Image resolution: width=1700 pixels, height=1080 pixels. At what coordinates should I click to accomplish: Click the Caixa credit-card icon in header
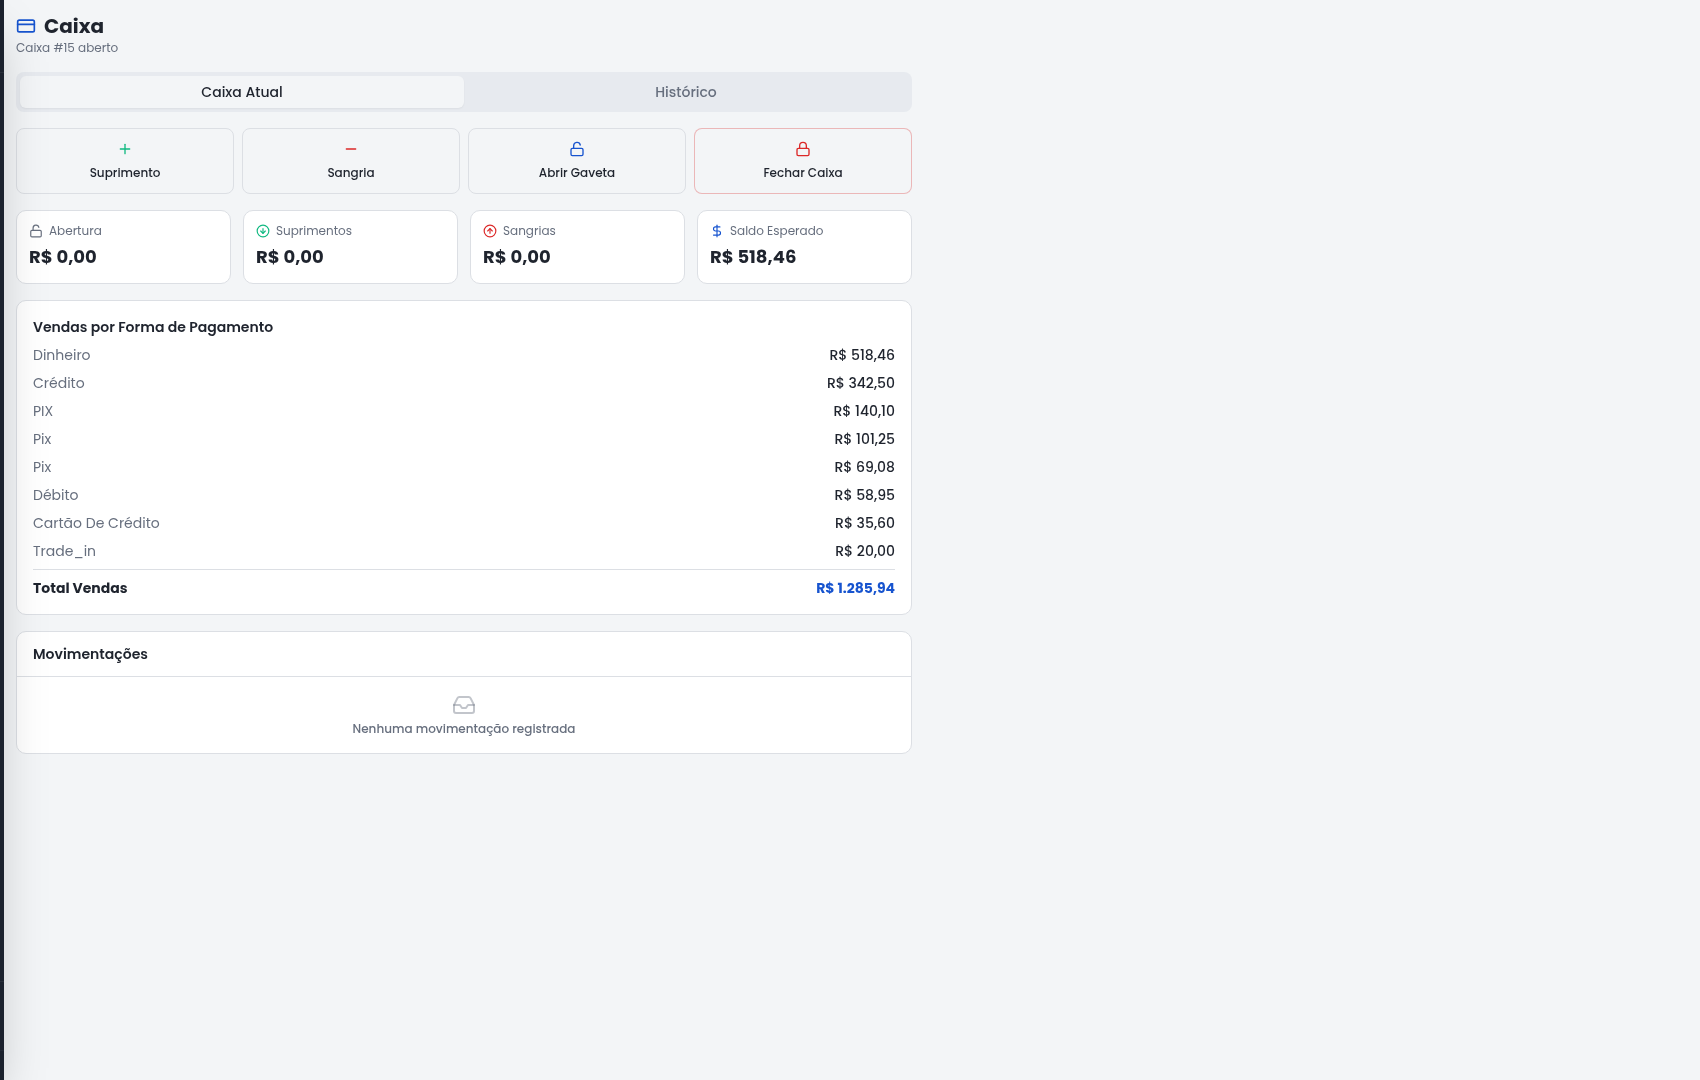[26, 26]
